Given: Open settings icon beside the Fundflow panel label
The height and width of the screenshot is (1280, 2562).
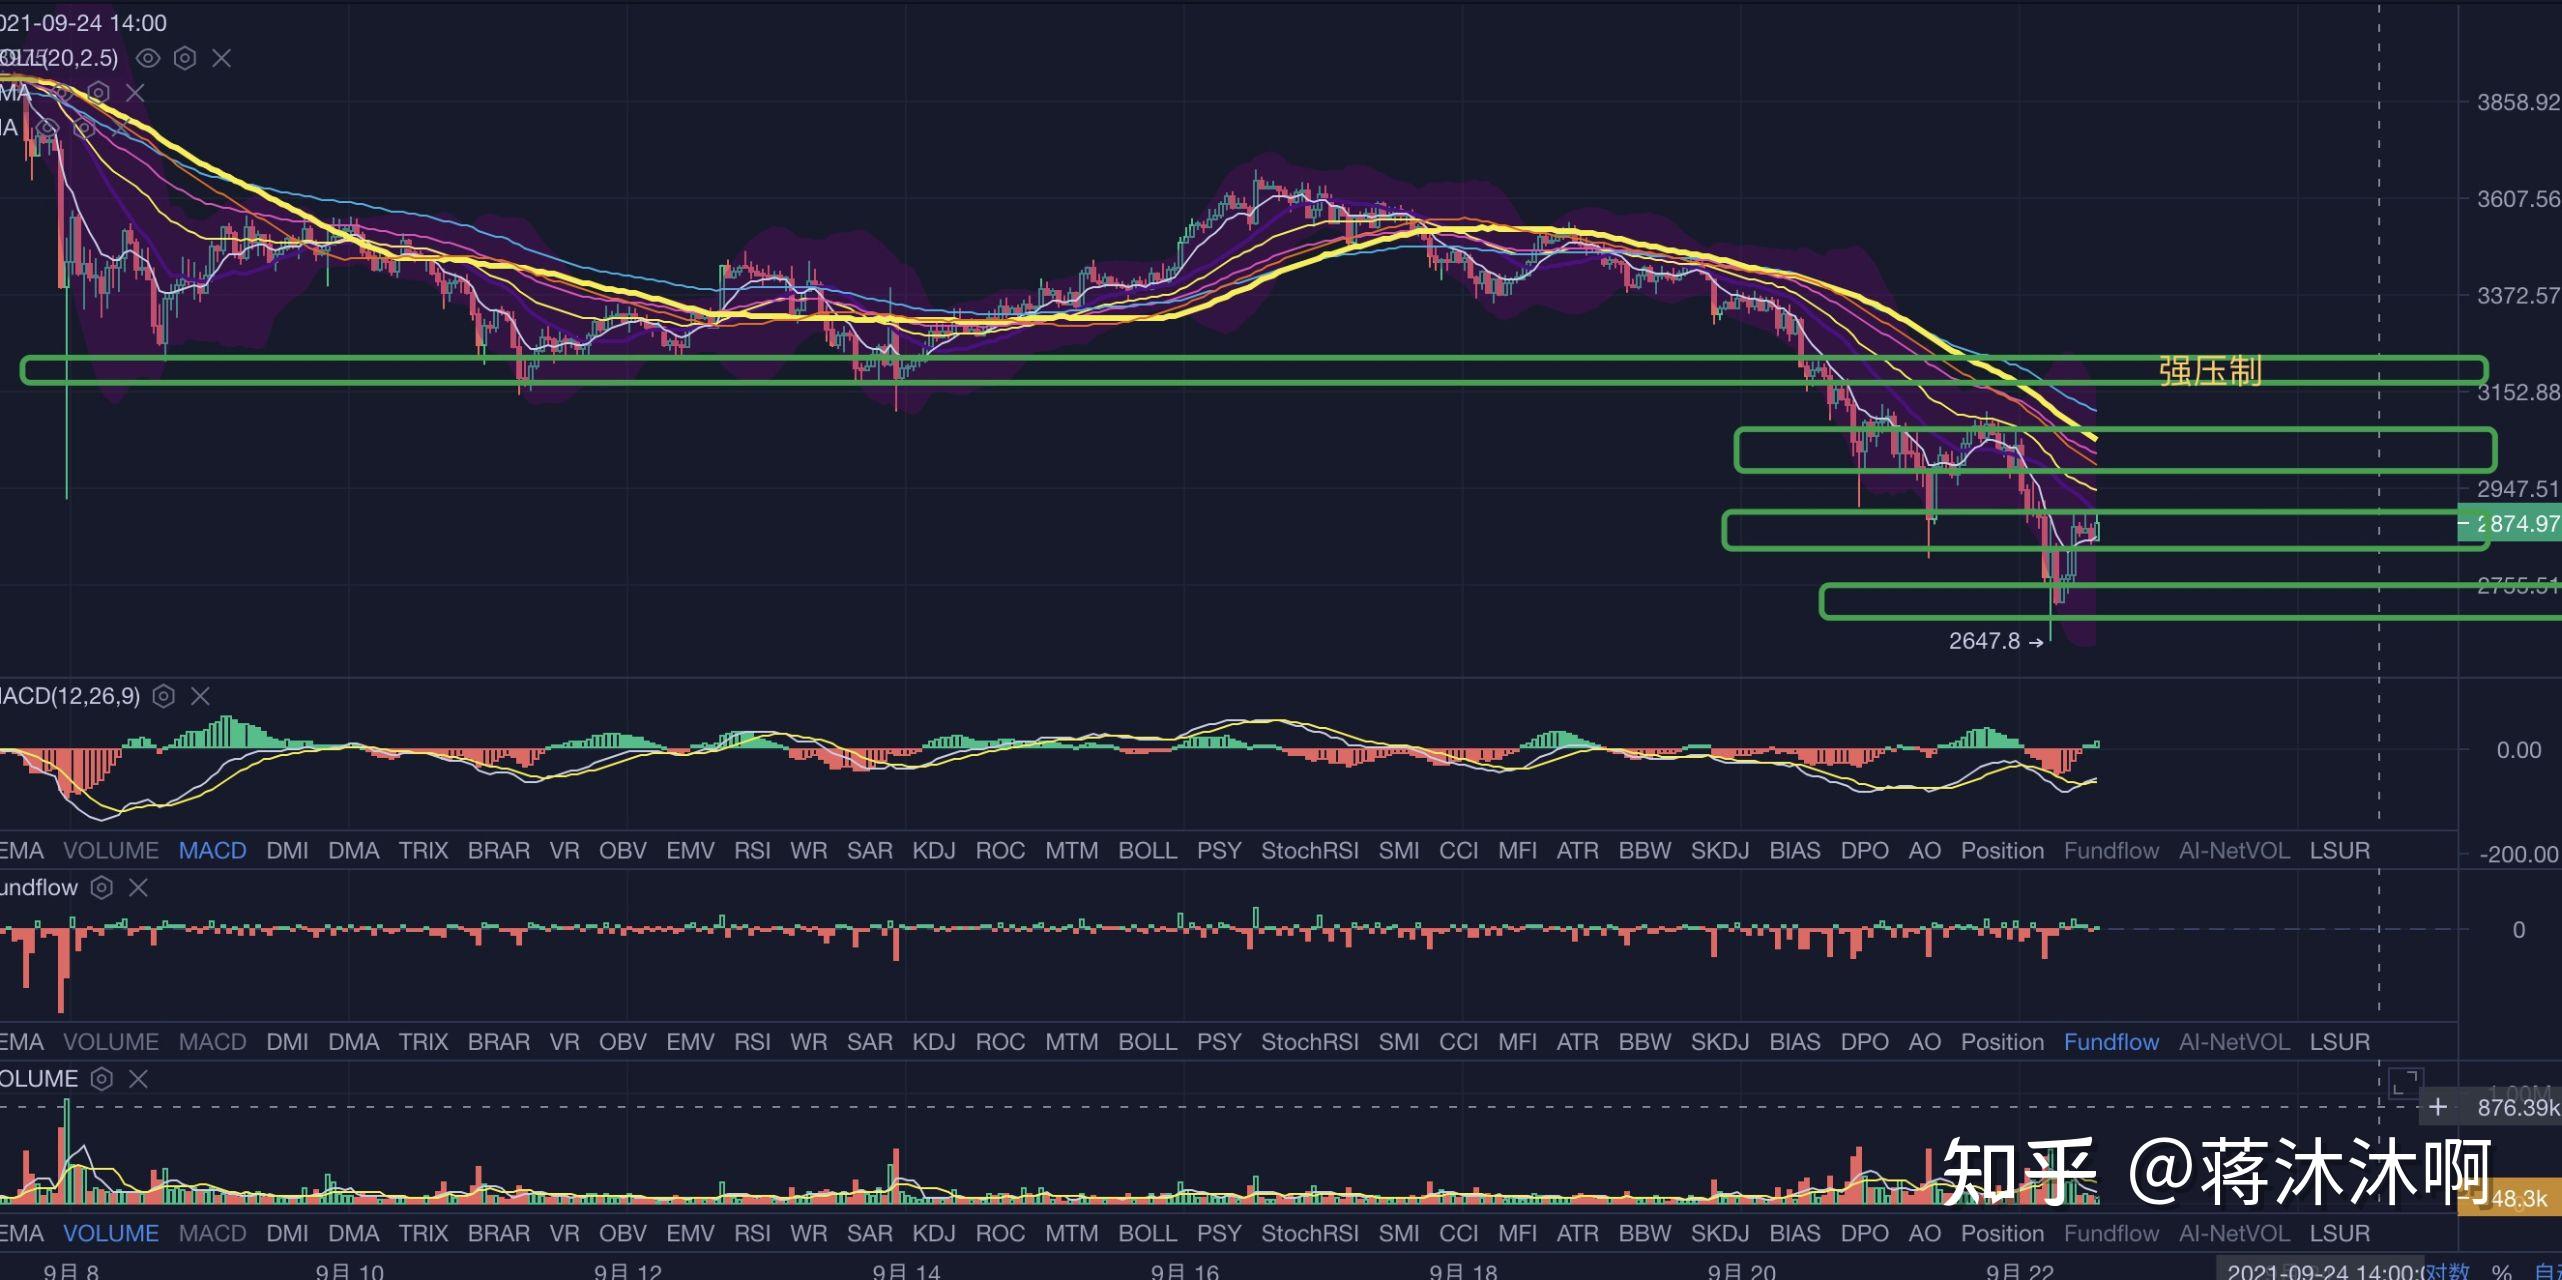Looking at the screenshot, I should (101, 887).
